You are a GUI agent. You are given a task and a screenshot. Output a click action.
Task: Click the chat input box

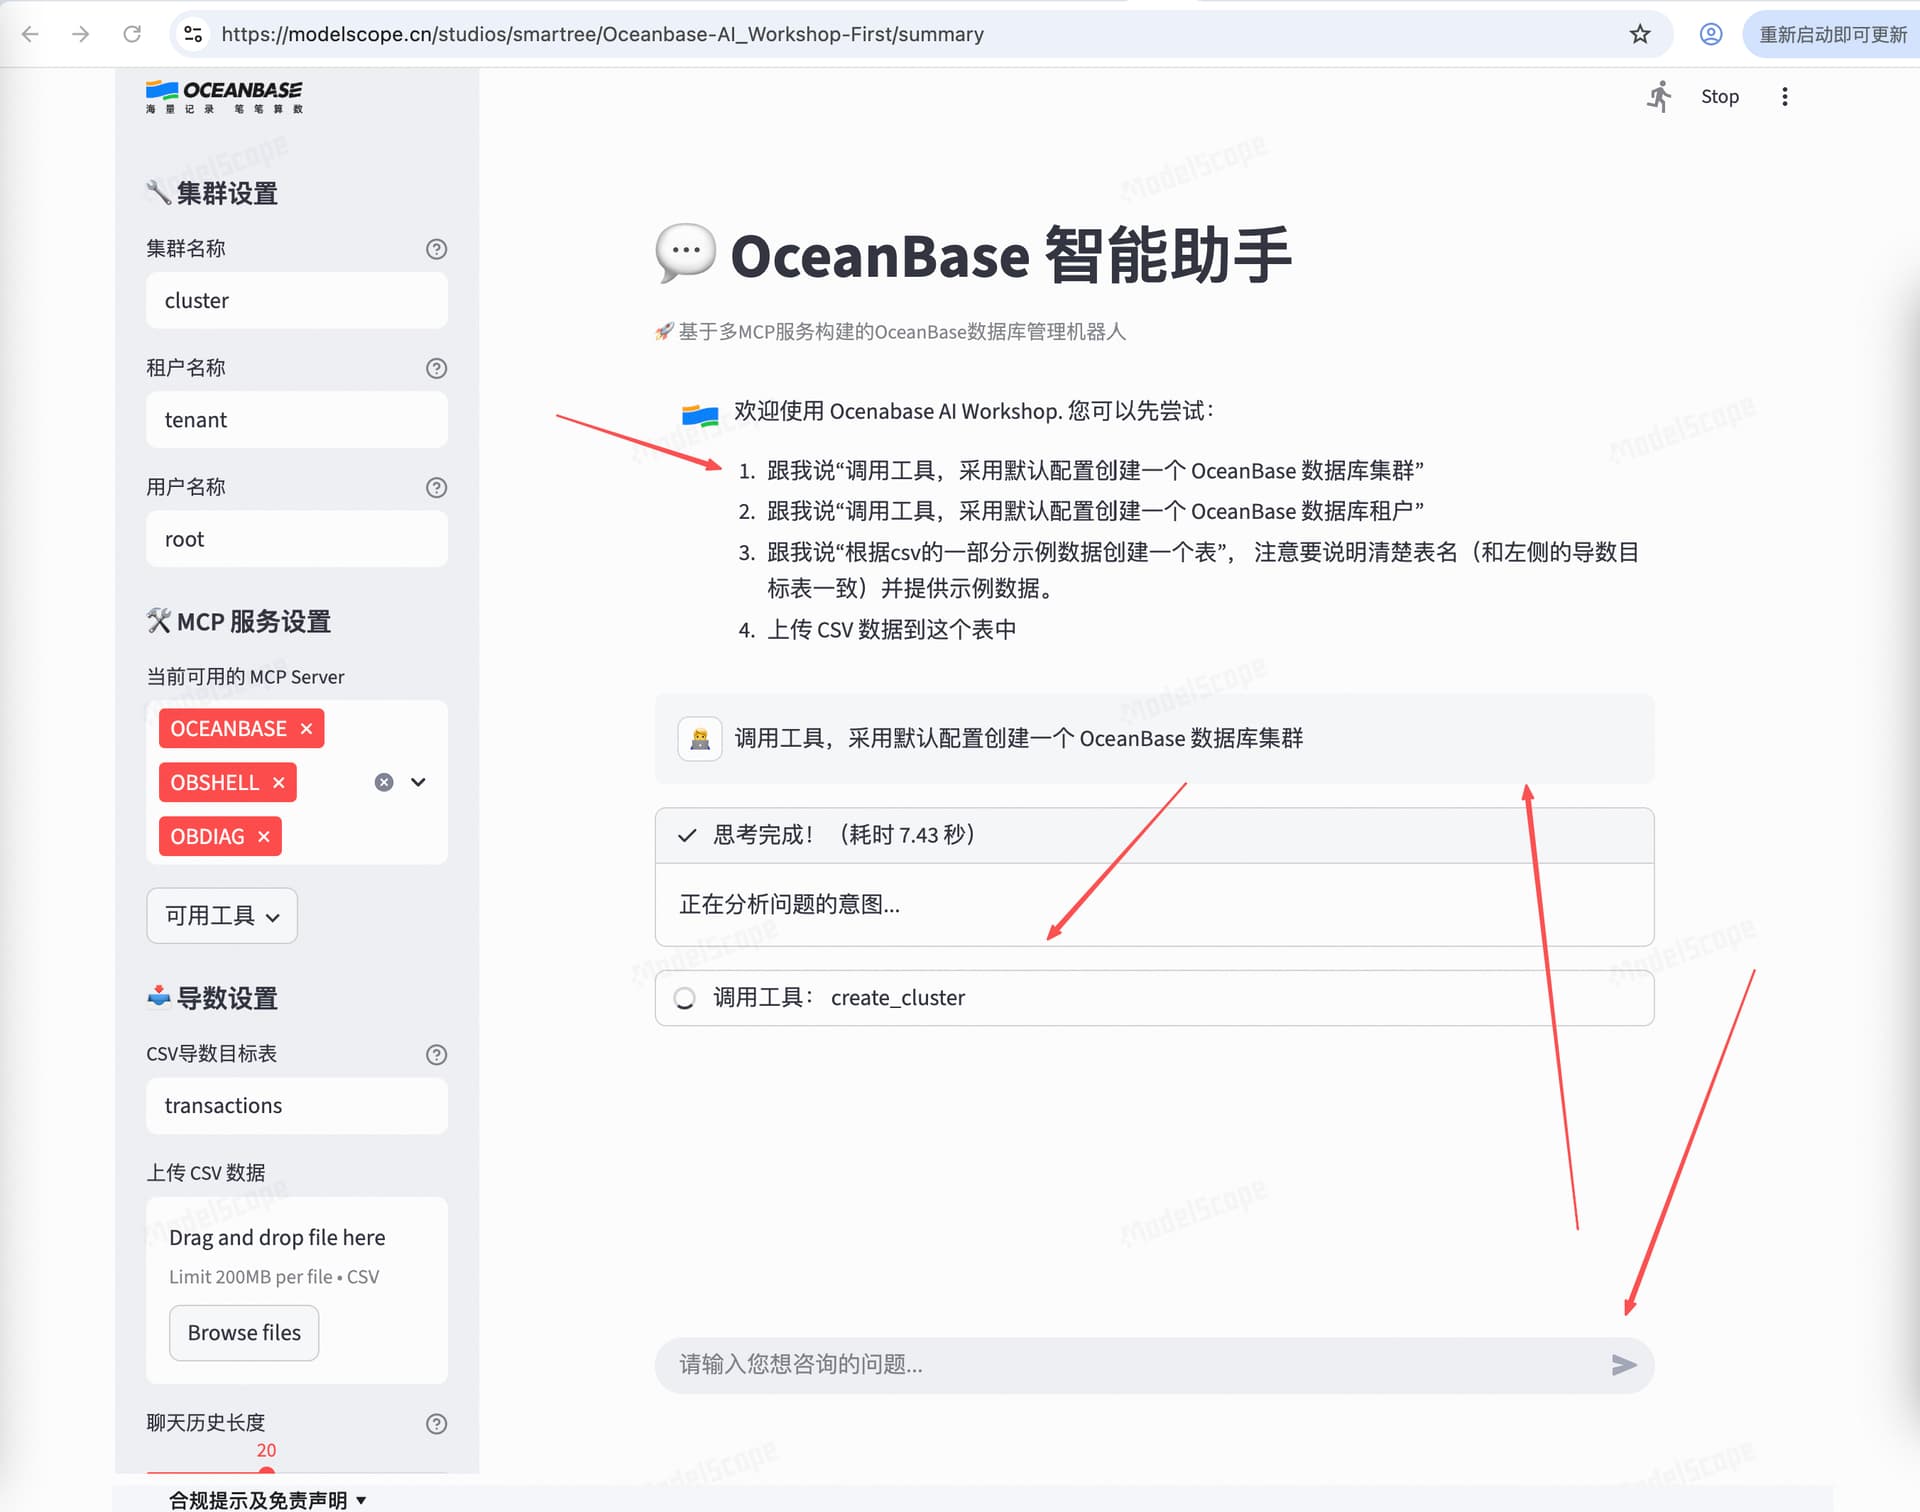pos(1130,1365)
